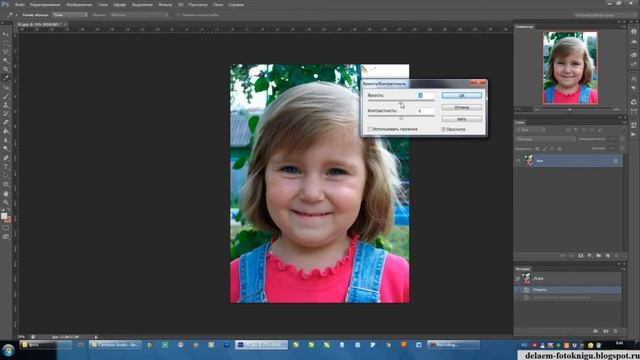Select the Path Selection tool
This screenshot has height=360, width=640.
point(6,176)
